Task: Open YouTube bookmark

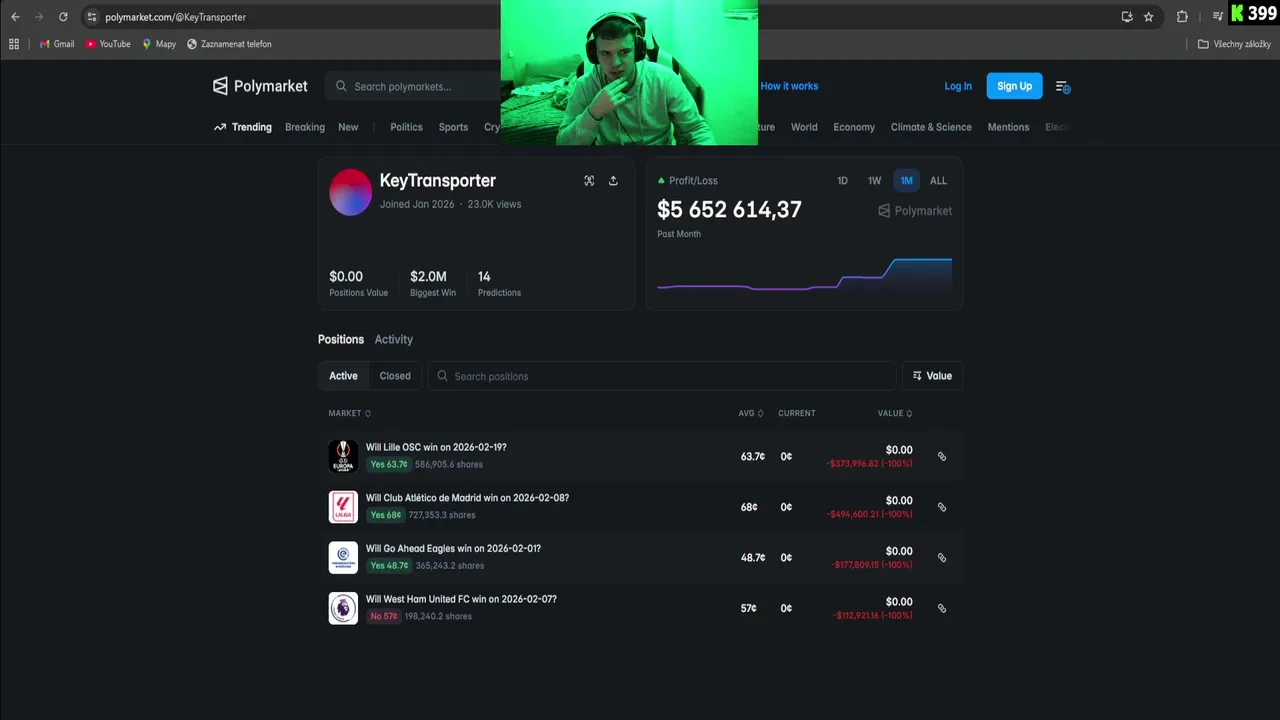Action: [108, 44]
